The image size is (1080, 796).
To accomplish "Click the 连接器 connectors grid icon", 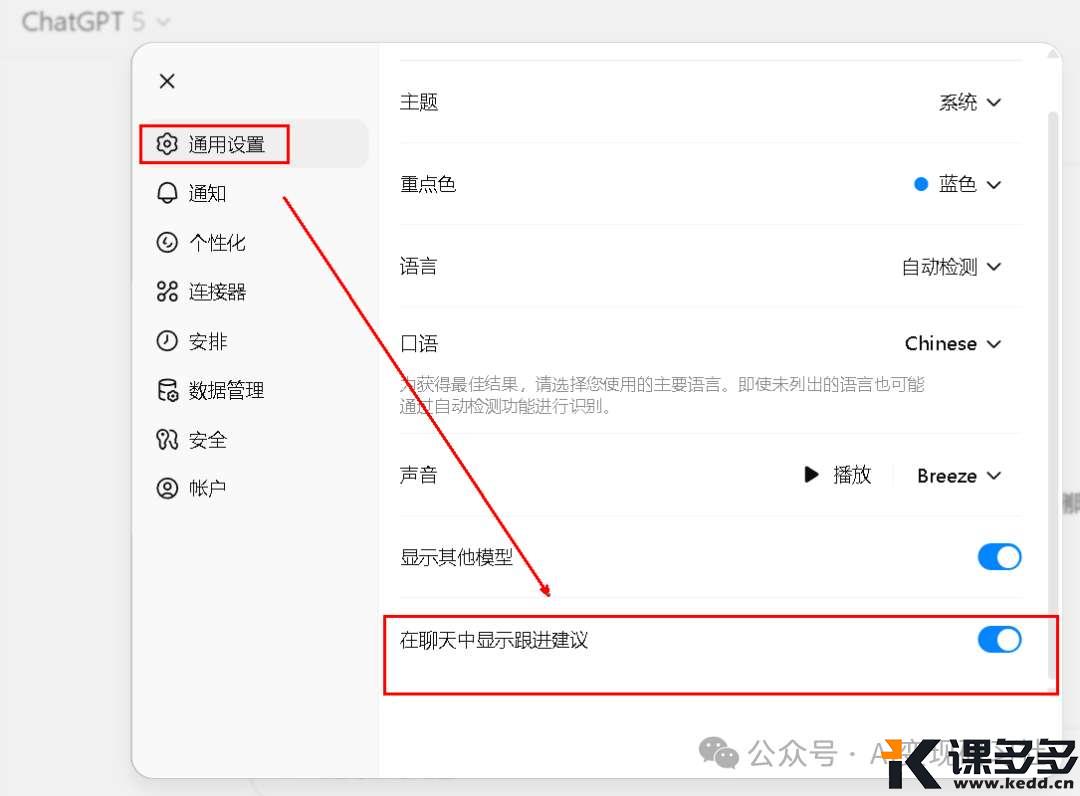I will coord(167,292).
